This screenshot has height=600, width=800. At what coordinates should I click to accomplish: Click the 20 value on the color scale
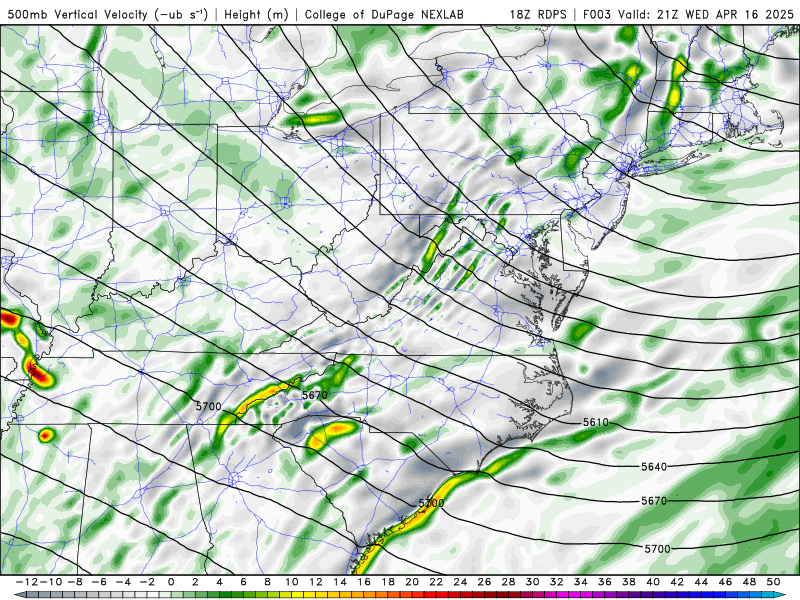(x=412, y=582)
